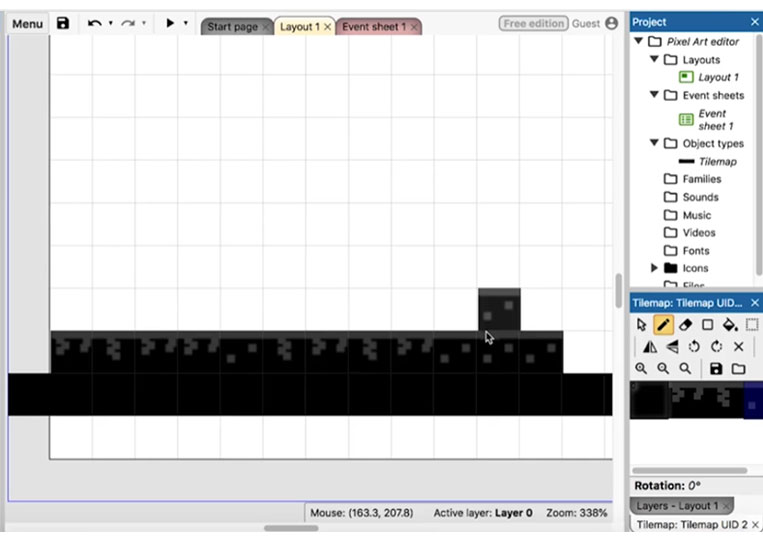
Task: Open Guest account avatar icon
Action: (612, 23)
